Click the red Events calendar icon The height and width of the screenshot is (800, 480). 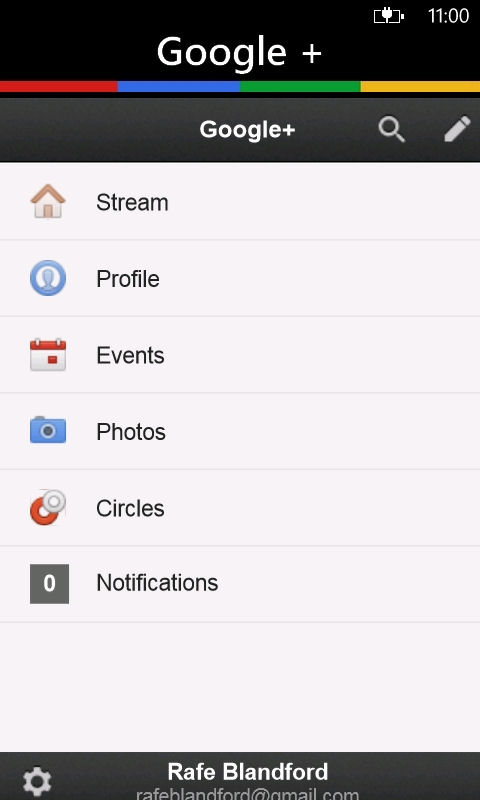(48, 355)
